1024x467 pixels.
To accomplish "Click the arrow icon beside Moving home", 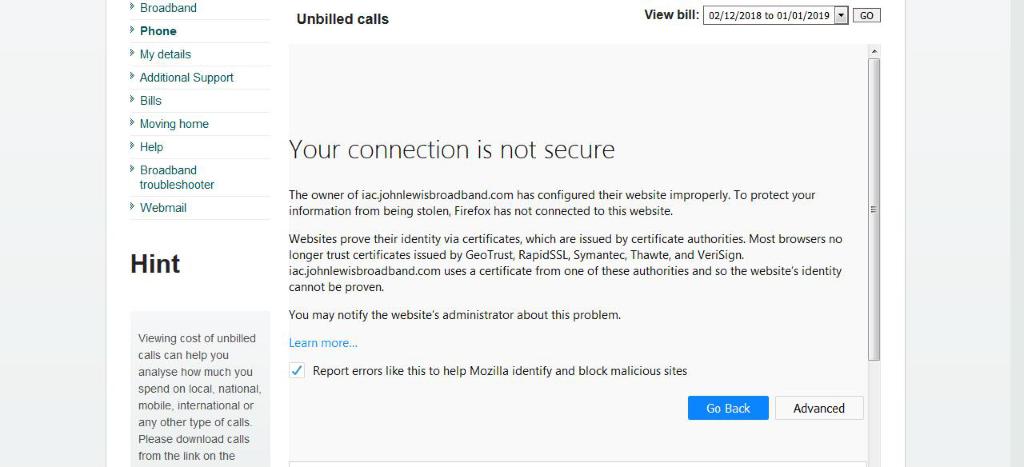I will [x=132, y=123].
